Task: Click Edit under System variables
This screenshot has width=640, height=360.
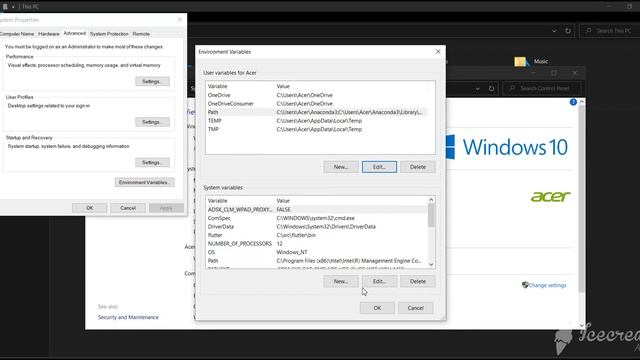Action: click(x=379, y=281)
